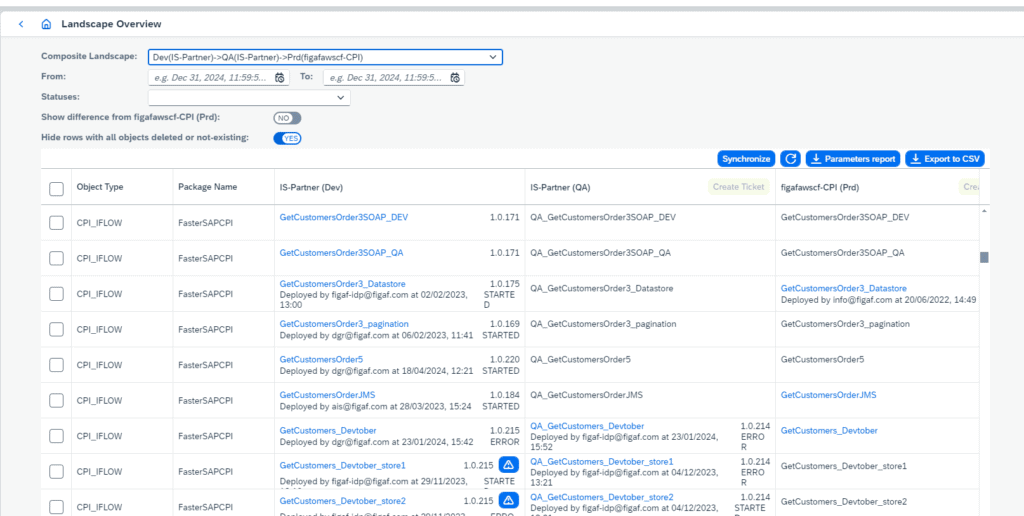This screenshot has width=1024, height=516.
Task: Open the Statuses dropdown
Action: [249, 97]
